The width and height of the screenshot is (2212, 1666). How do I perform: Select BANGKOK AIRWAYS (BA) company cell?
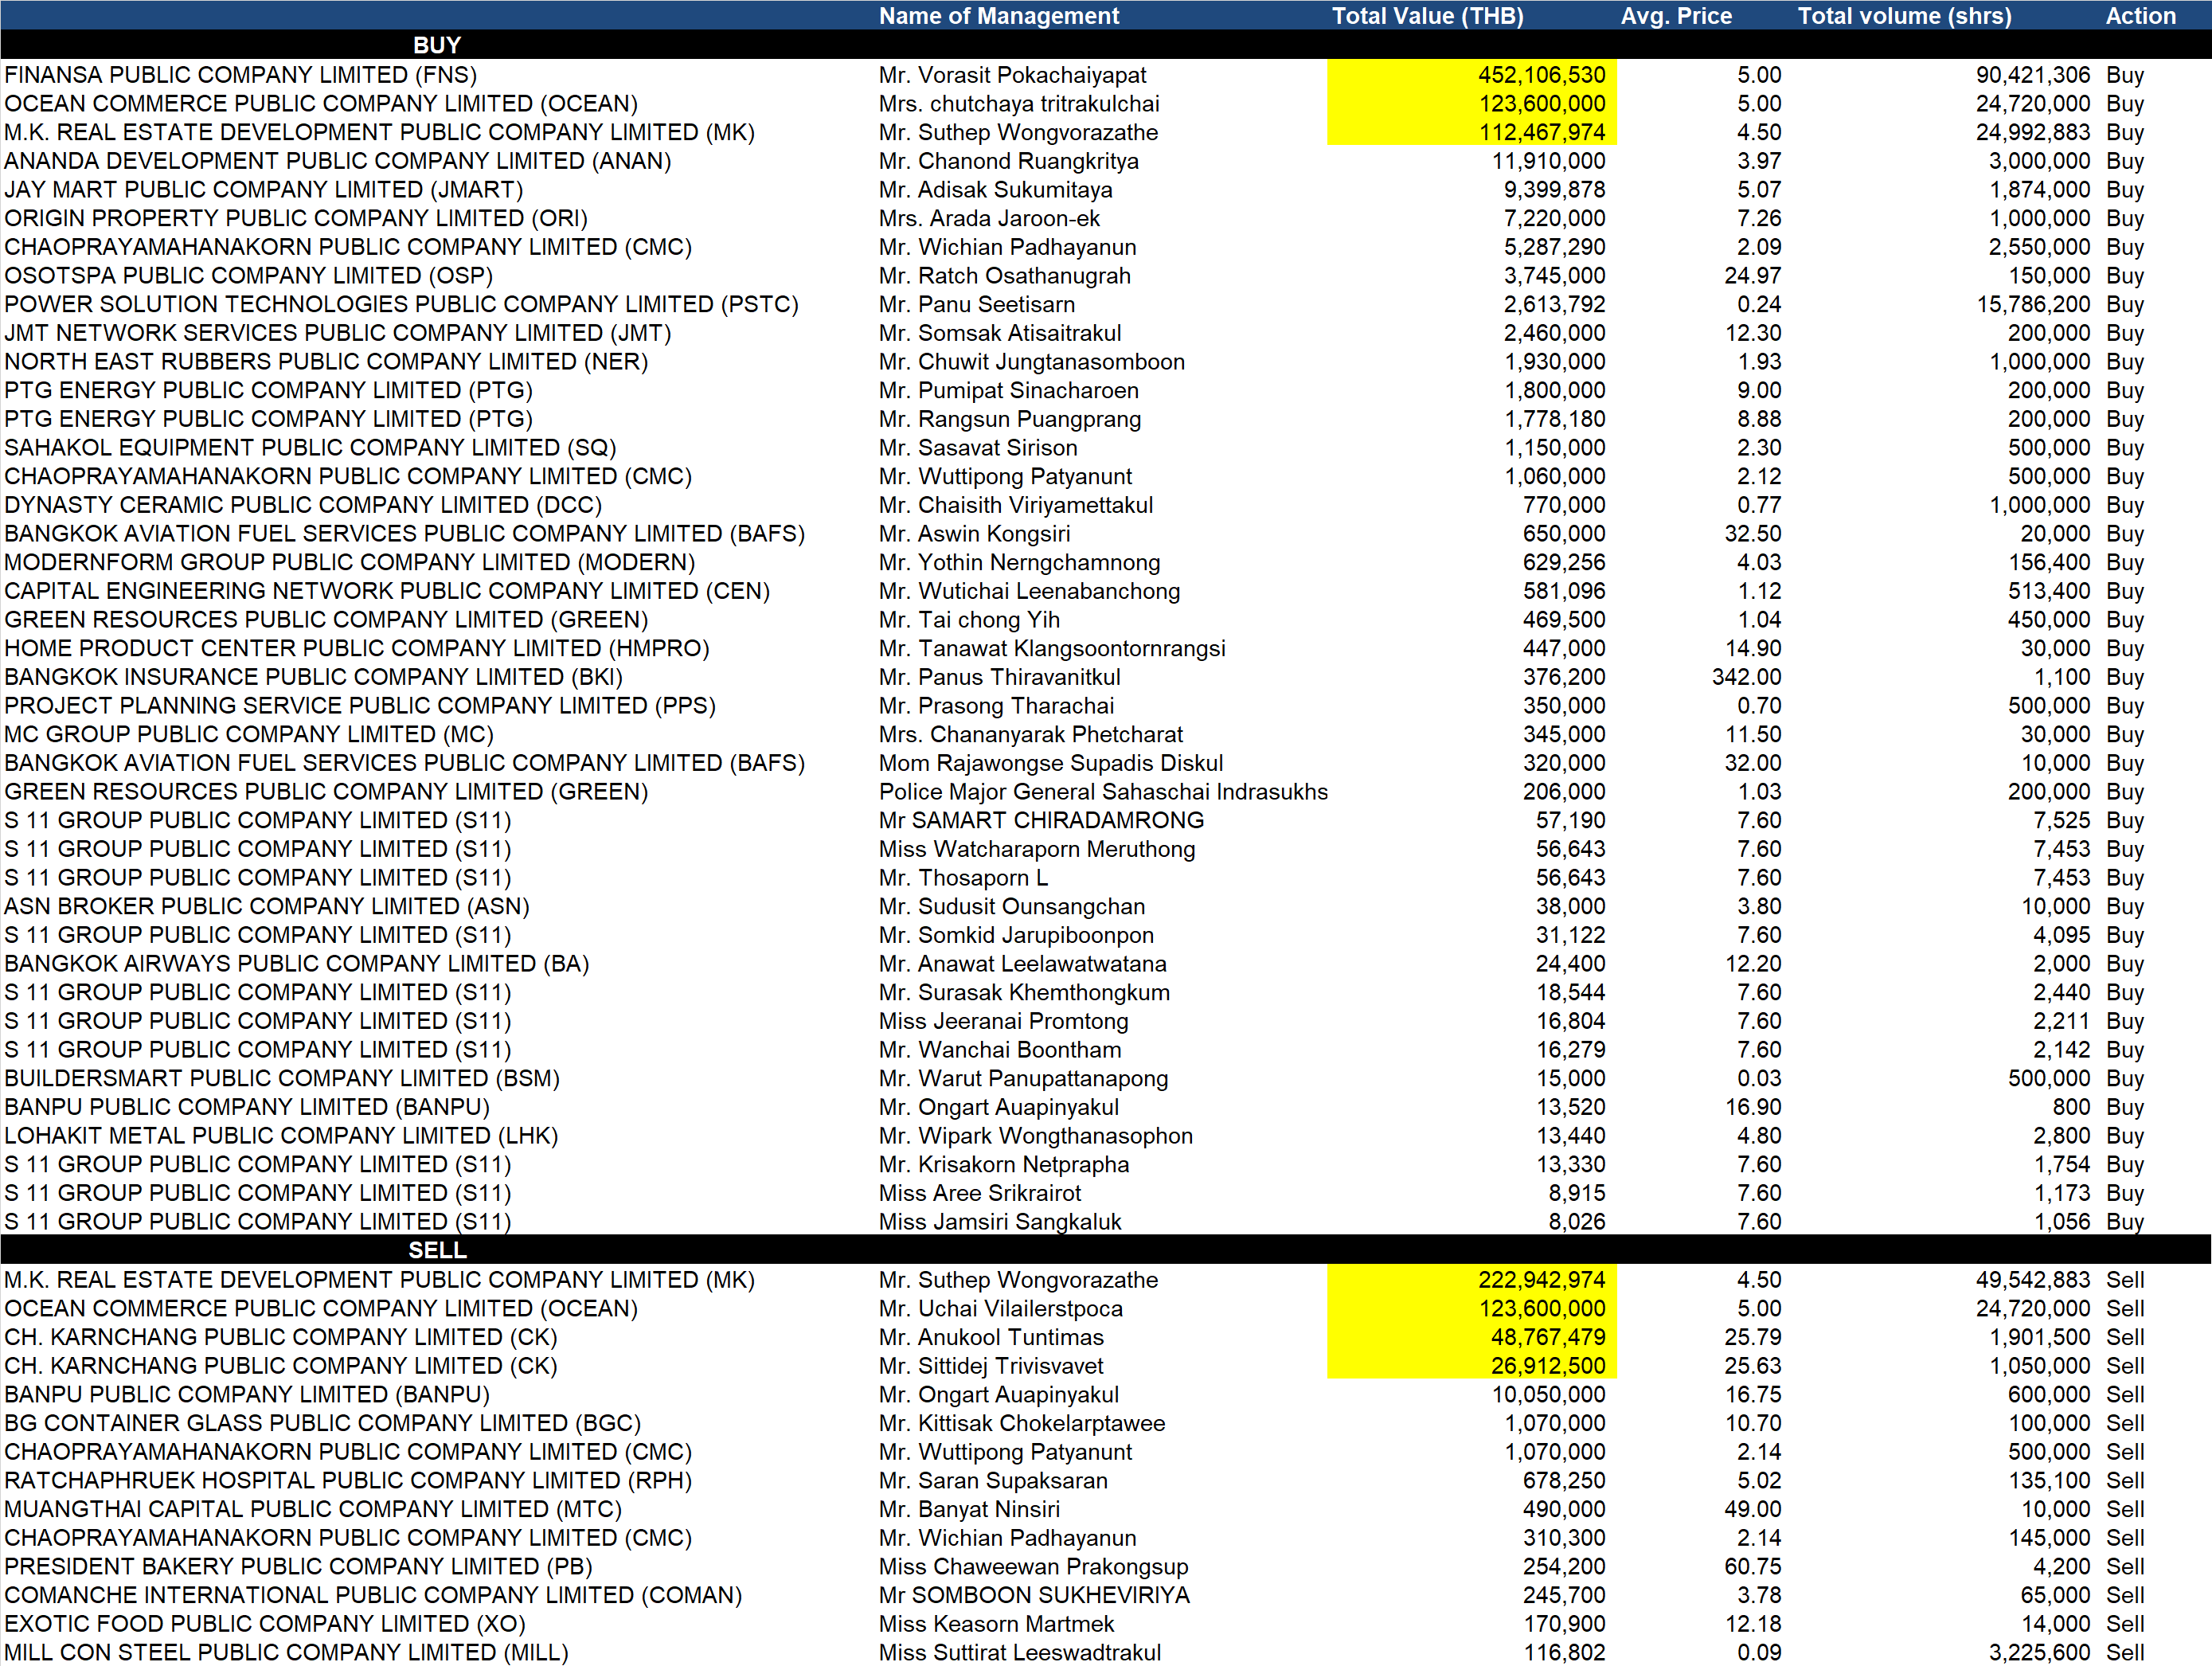coord(296,964)
